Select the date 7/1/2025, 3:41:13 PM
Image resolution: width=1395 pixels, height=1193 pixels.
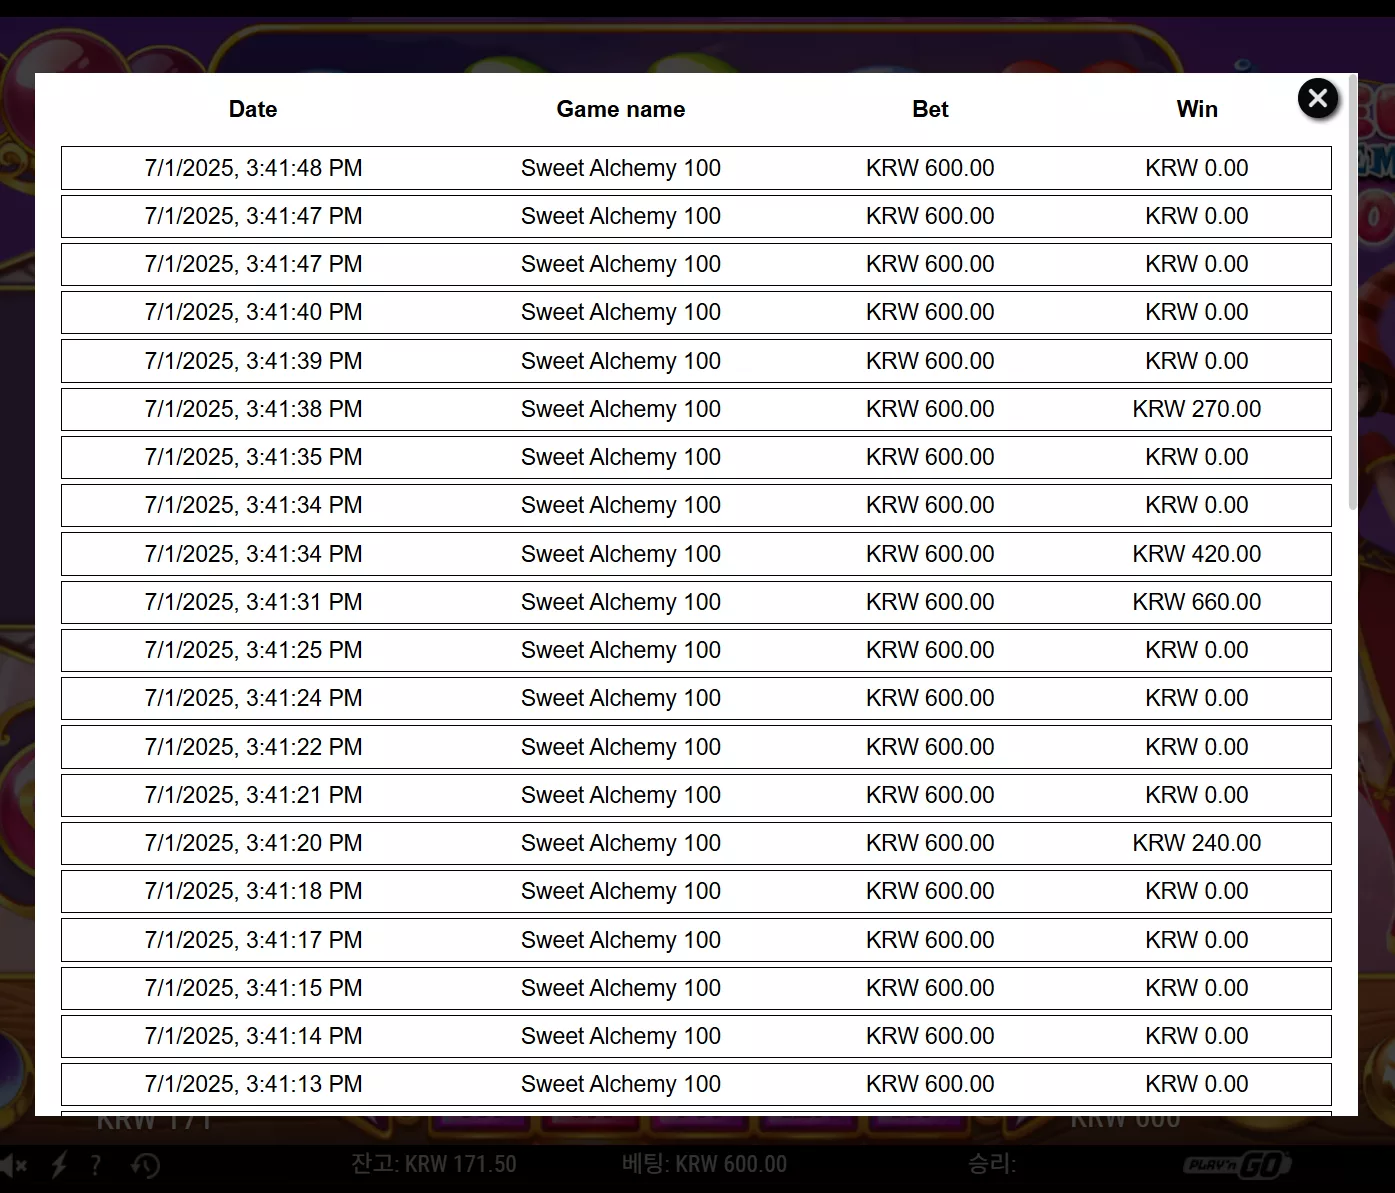(x=253, y=1084)
